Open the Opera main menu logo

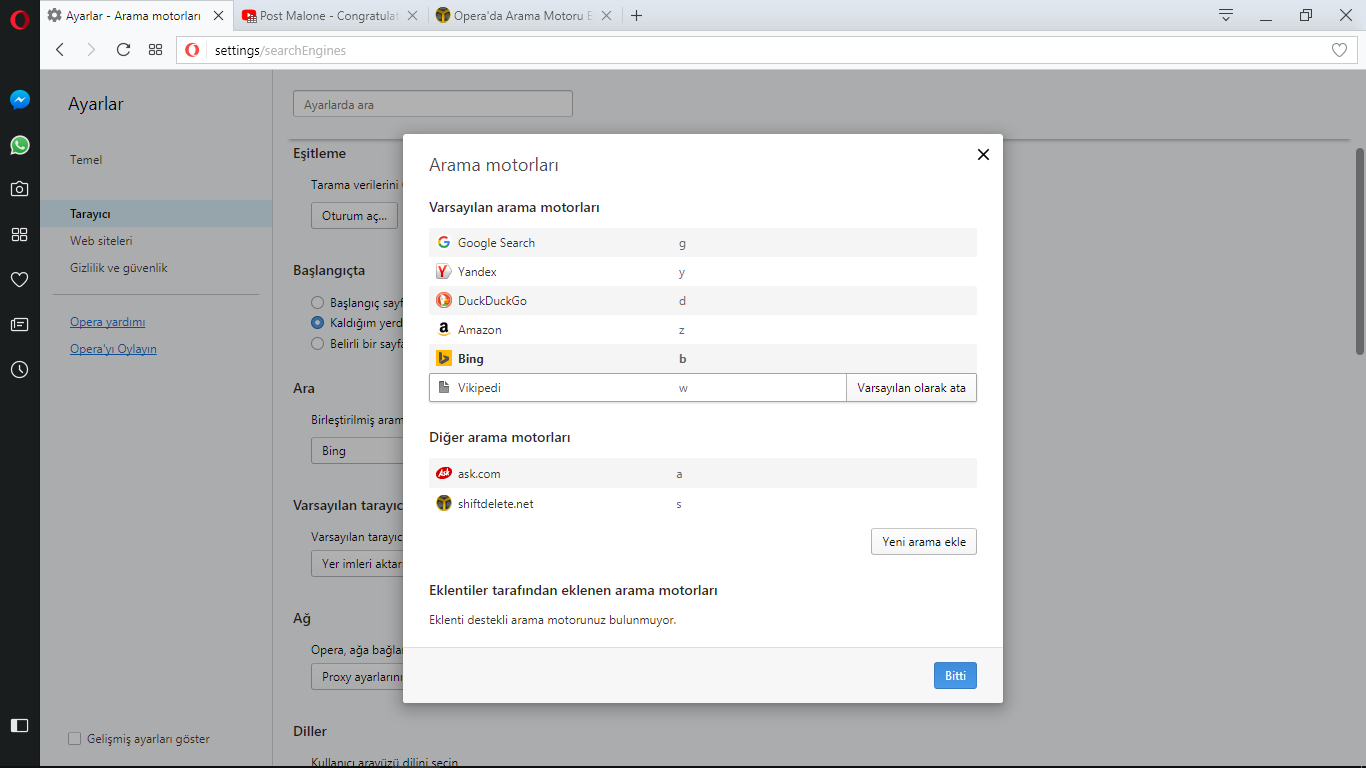19,20
